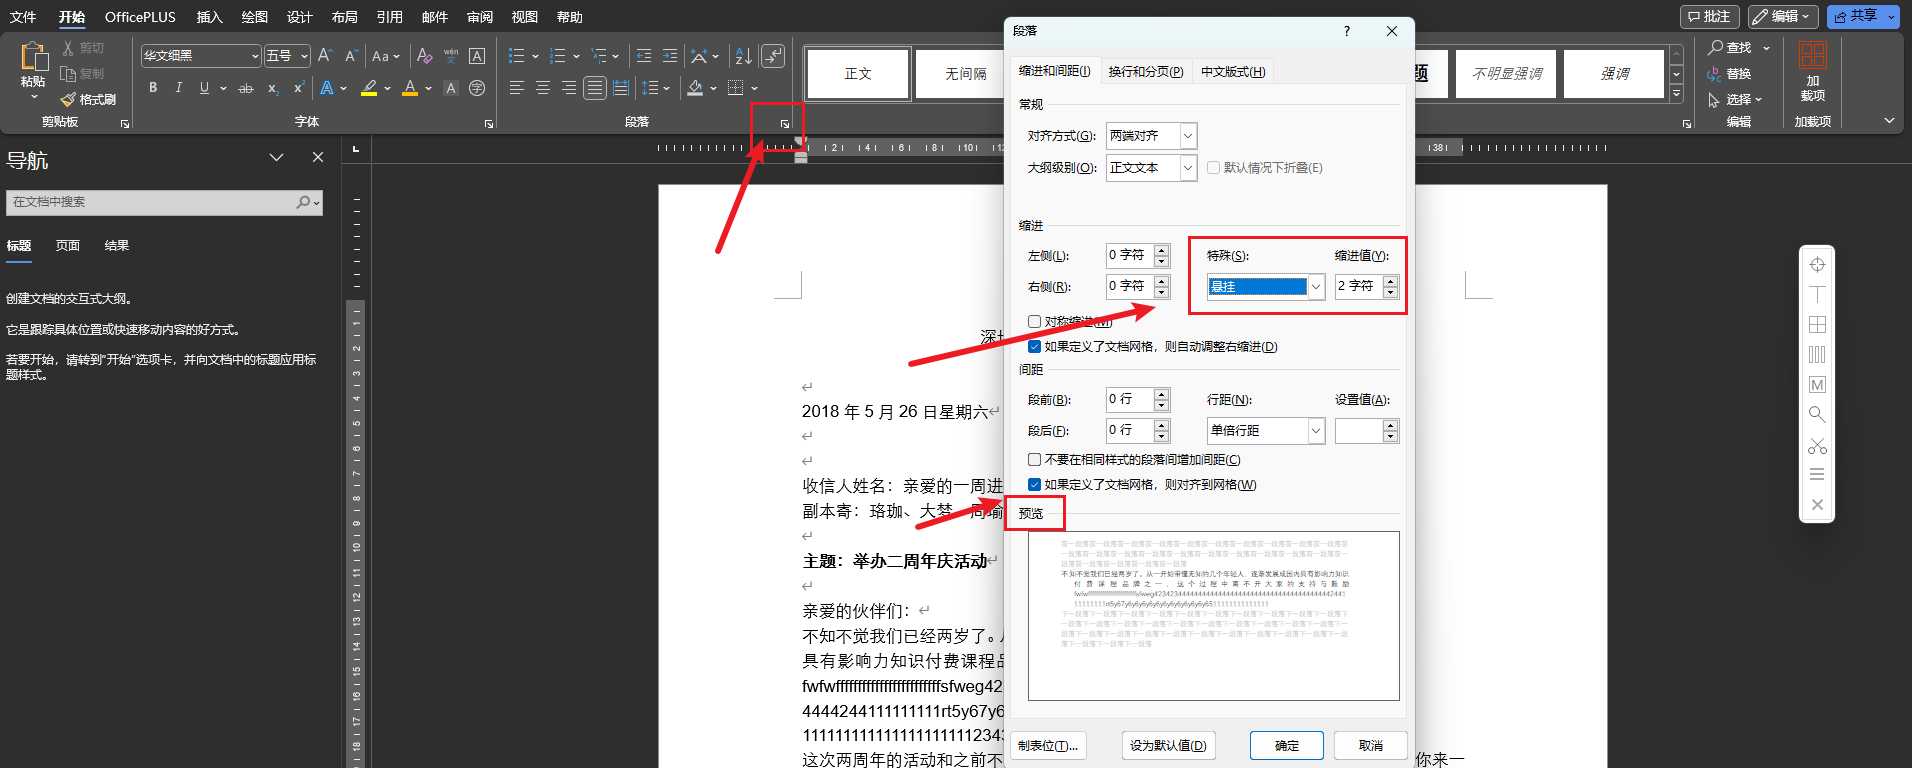Screen dimensions: 1912x768
Task: Apply Superscript formatting
Action: [x=298, y=88]
